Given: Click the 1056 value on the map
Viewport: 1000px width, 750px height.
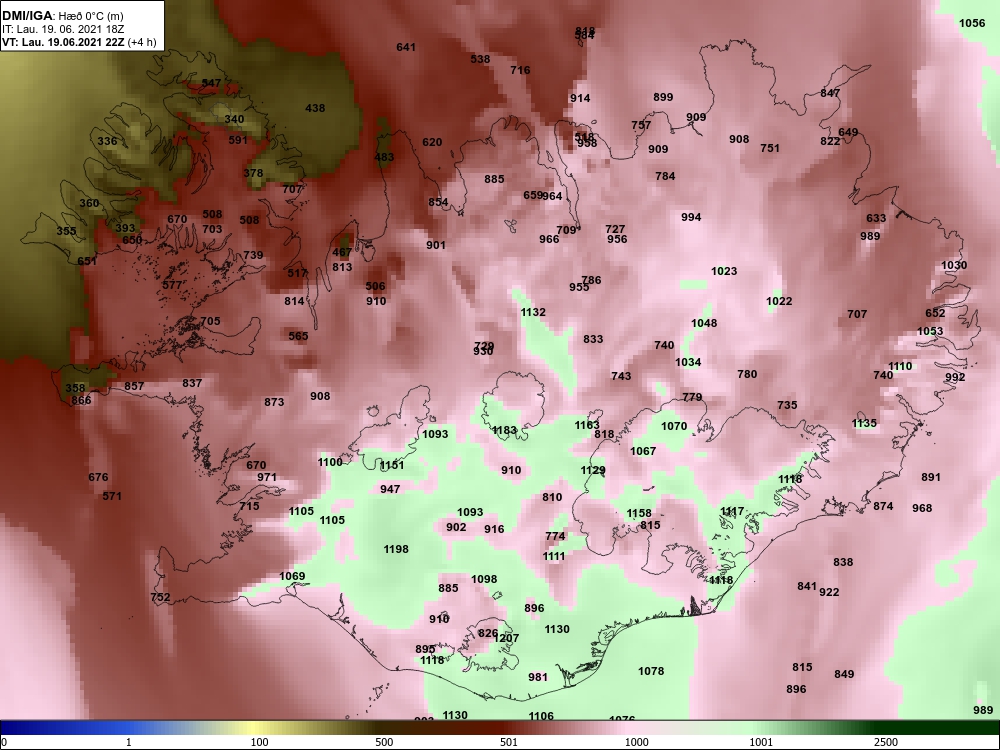Looking at the screenshot, I should (x=972, y=24).
